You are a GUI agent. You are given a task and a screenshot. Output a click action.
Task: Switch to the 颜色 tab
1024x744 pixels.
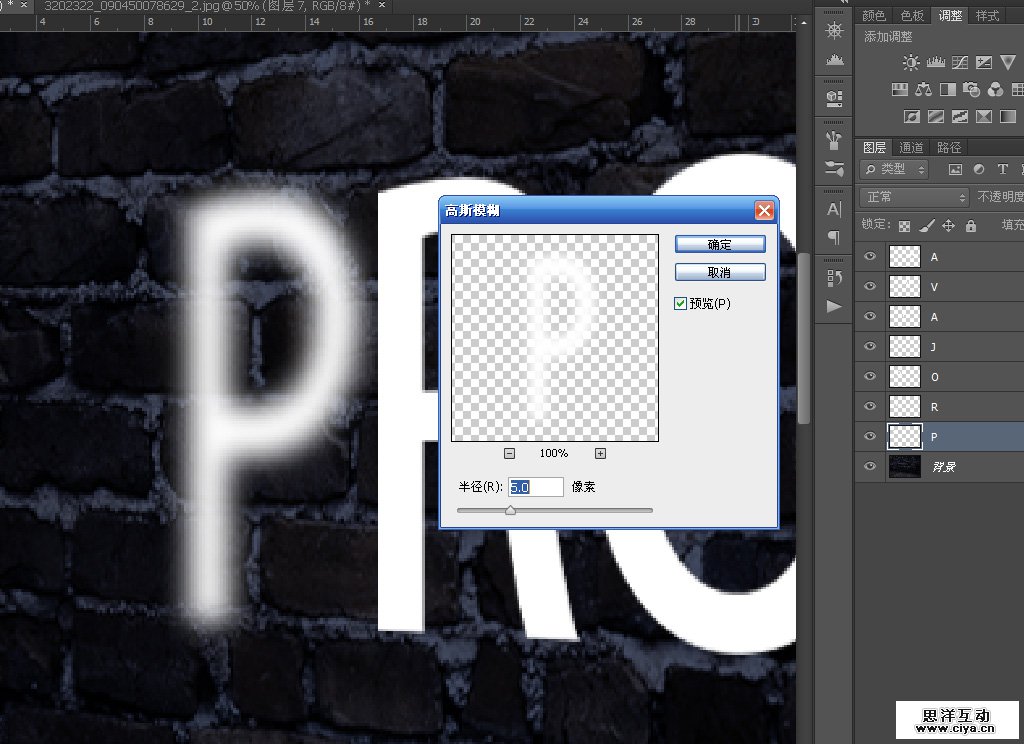(x=874, y=16)
